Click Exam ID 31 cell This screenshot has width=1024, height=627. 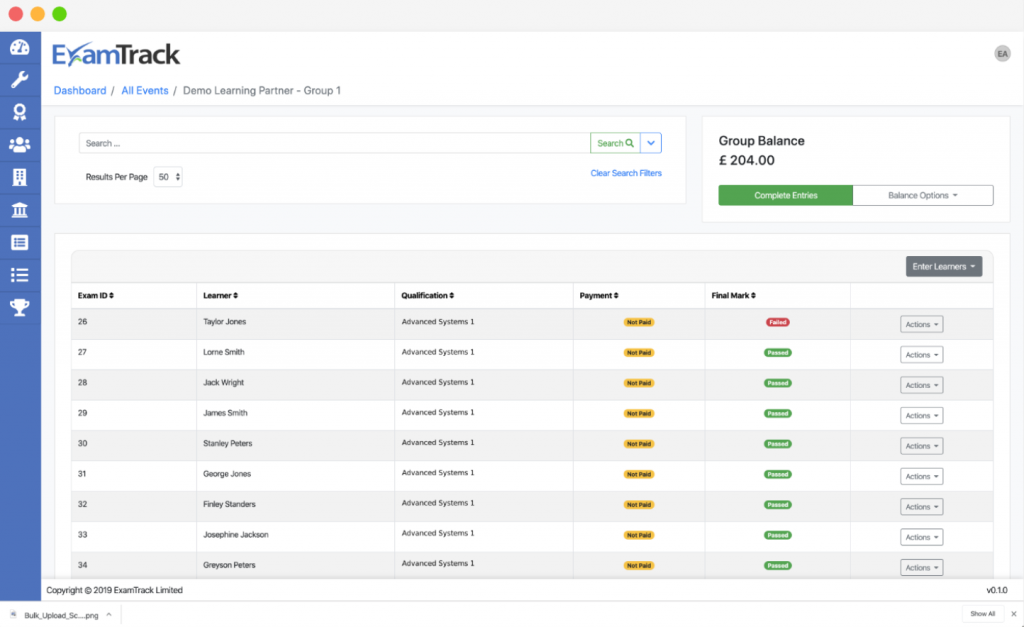[x=82, y=474]
